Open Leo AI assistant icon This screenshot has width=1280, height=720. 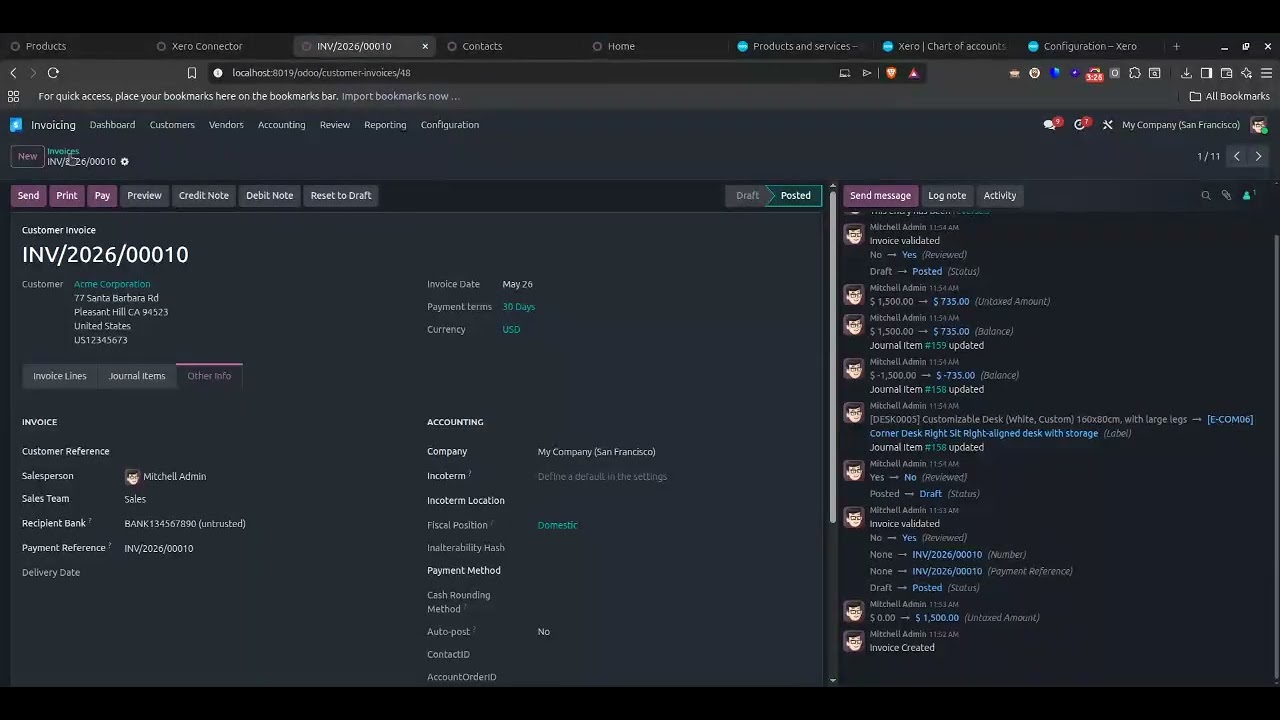1246,73
